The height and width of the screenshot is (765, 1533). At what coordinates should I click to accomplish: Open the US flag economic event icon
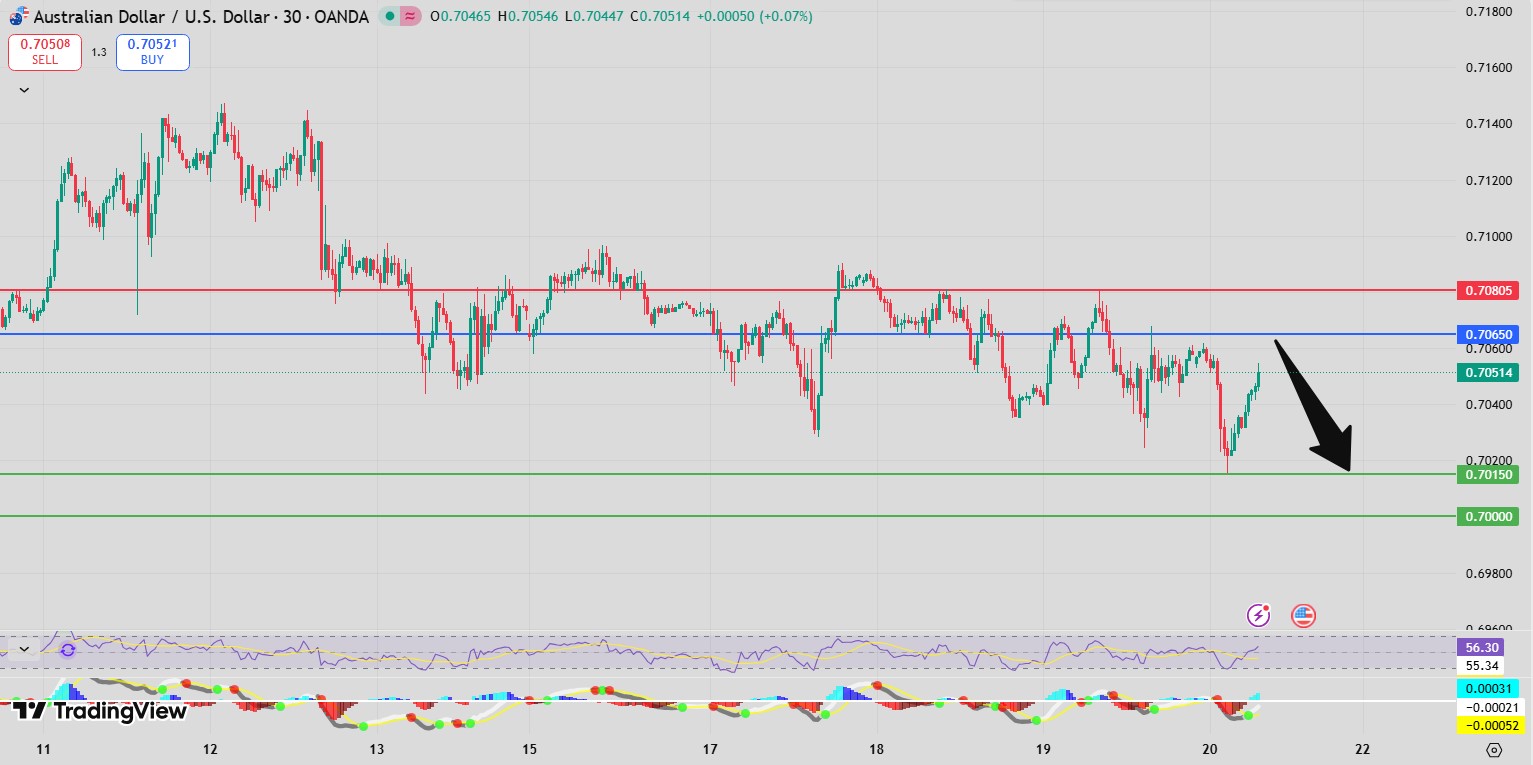click(1302, 615)
